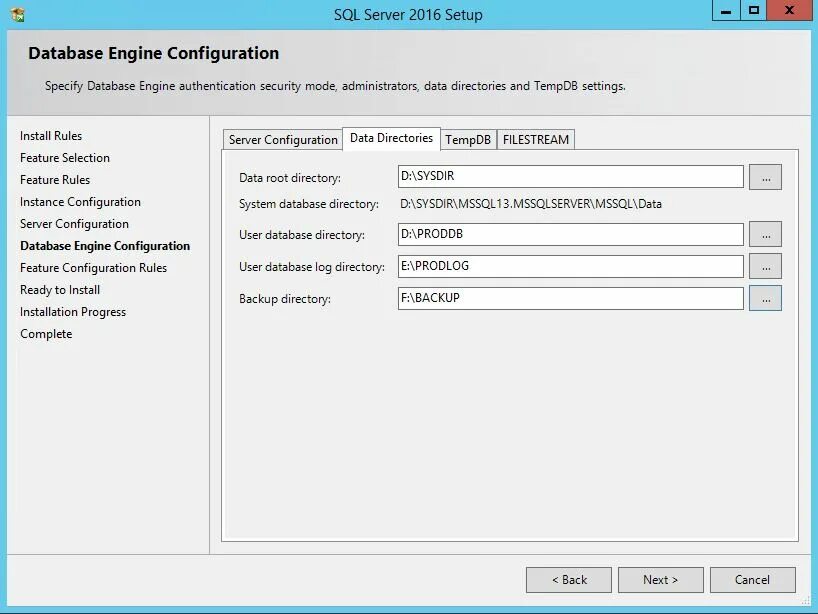Image resolution: width=818 pixels, height=614 pixels.
Task: Proceed with the Next button
Action: point(660,580)
